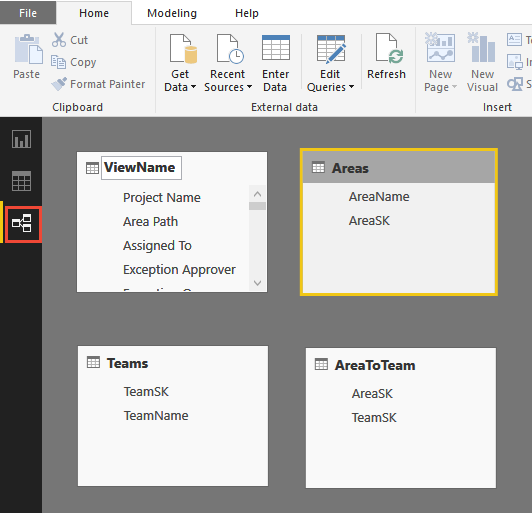Switch to the Data view icon
532x513 pixels.
(21, 181)
